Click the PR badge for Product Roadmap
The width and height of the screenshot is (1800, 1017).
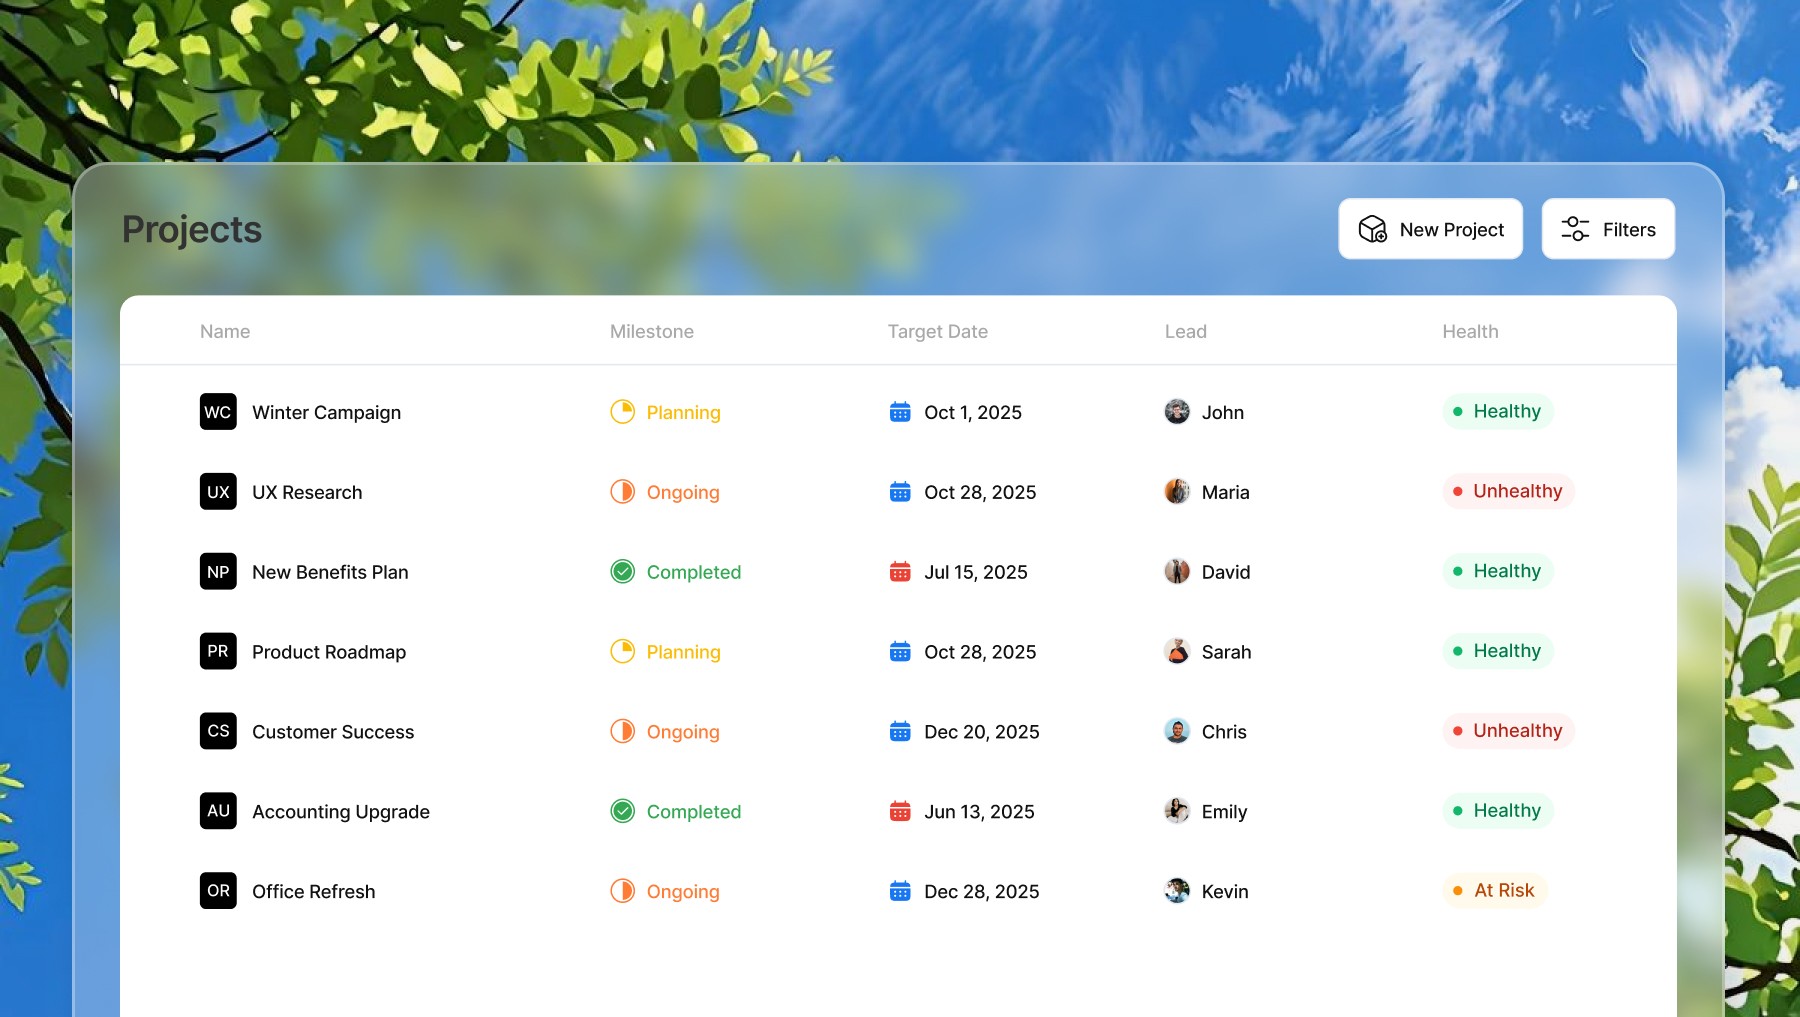click(x=218, y=651)
